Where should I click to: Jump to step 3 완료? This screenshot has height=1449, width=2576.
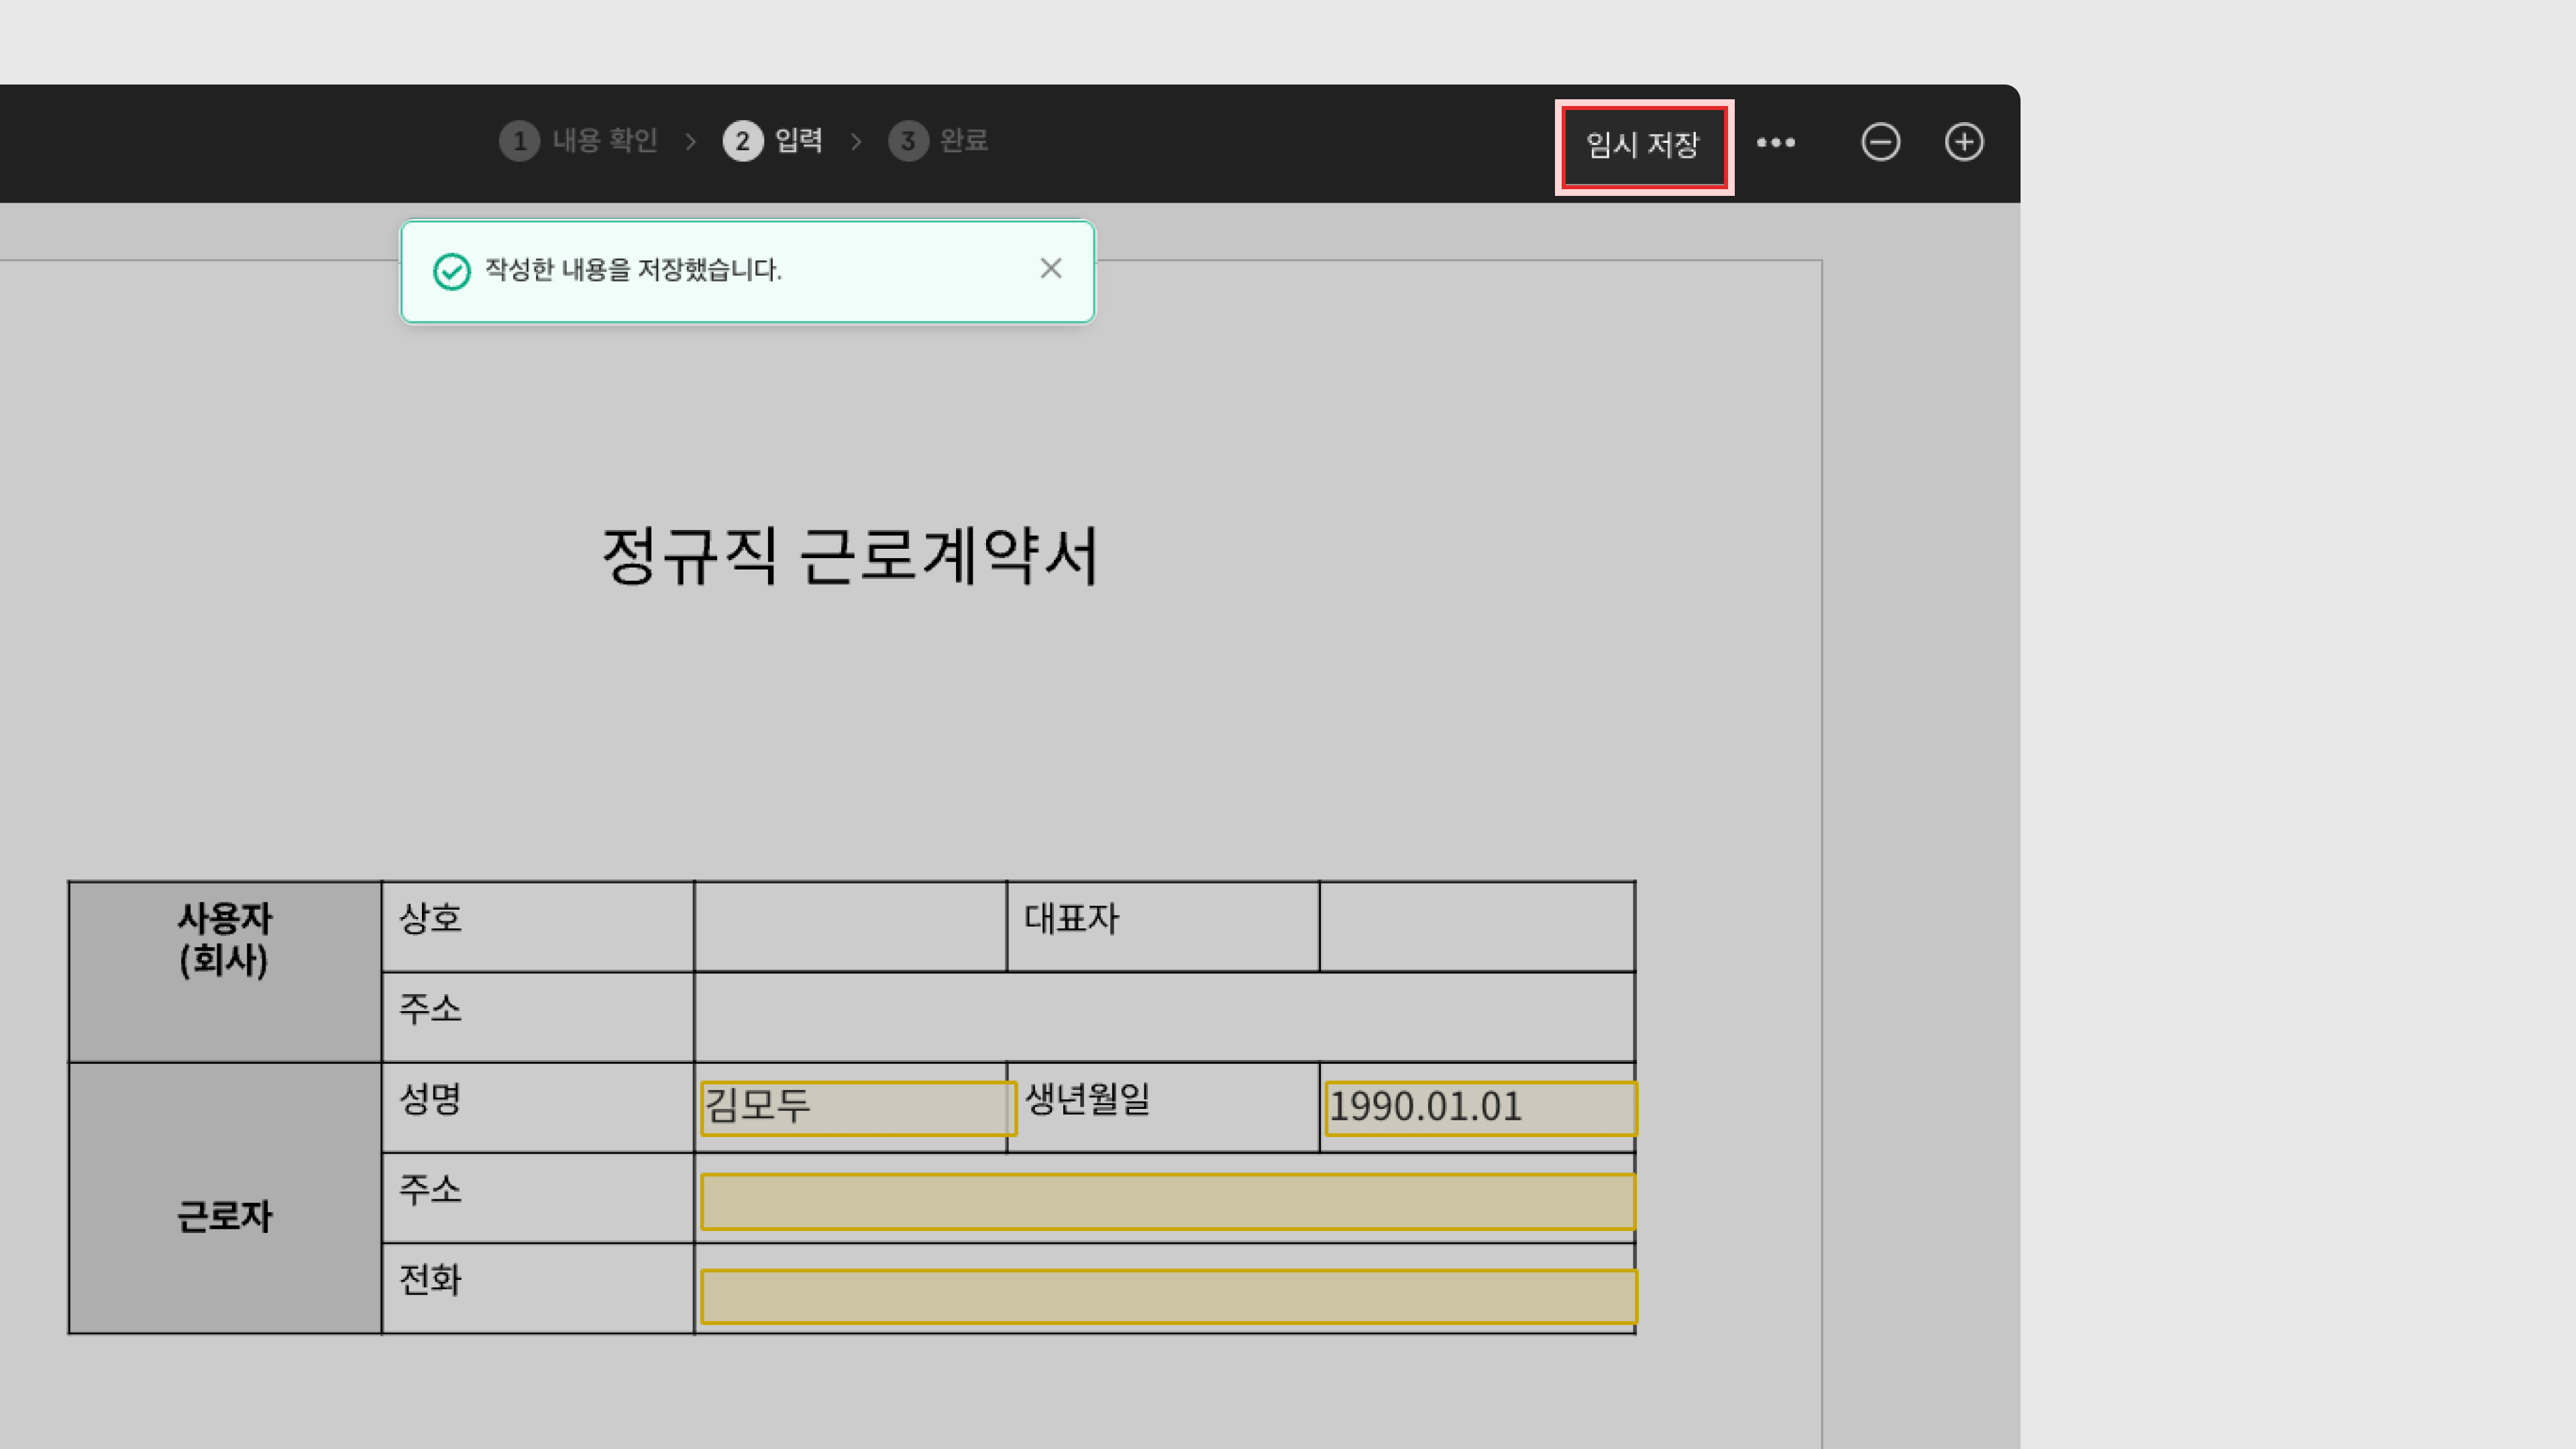963,141
